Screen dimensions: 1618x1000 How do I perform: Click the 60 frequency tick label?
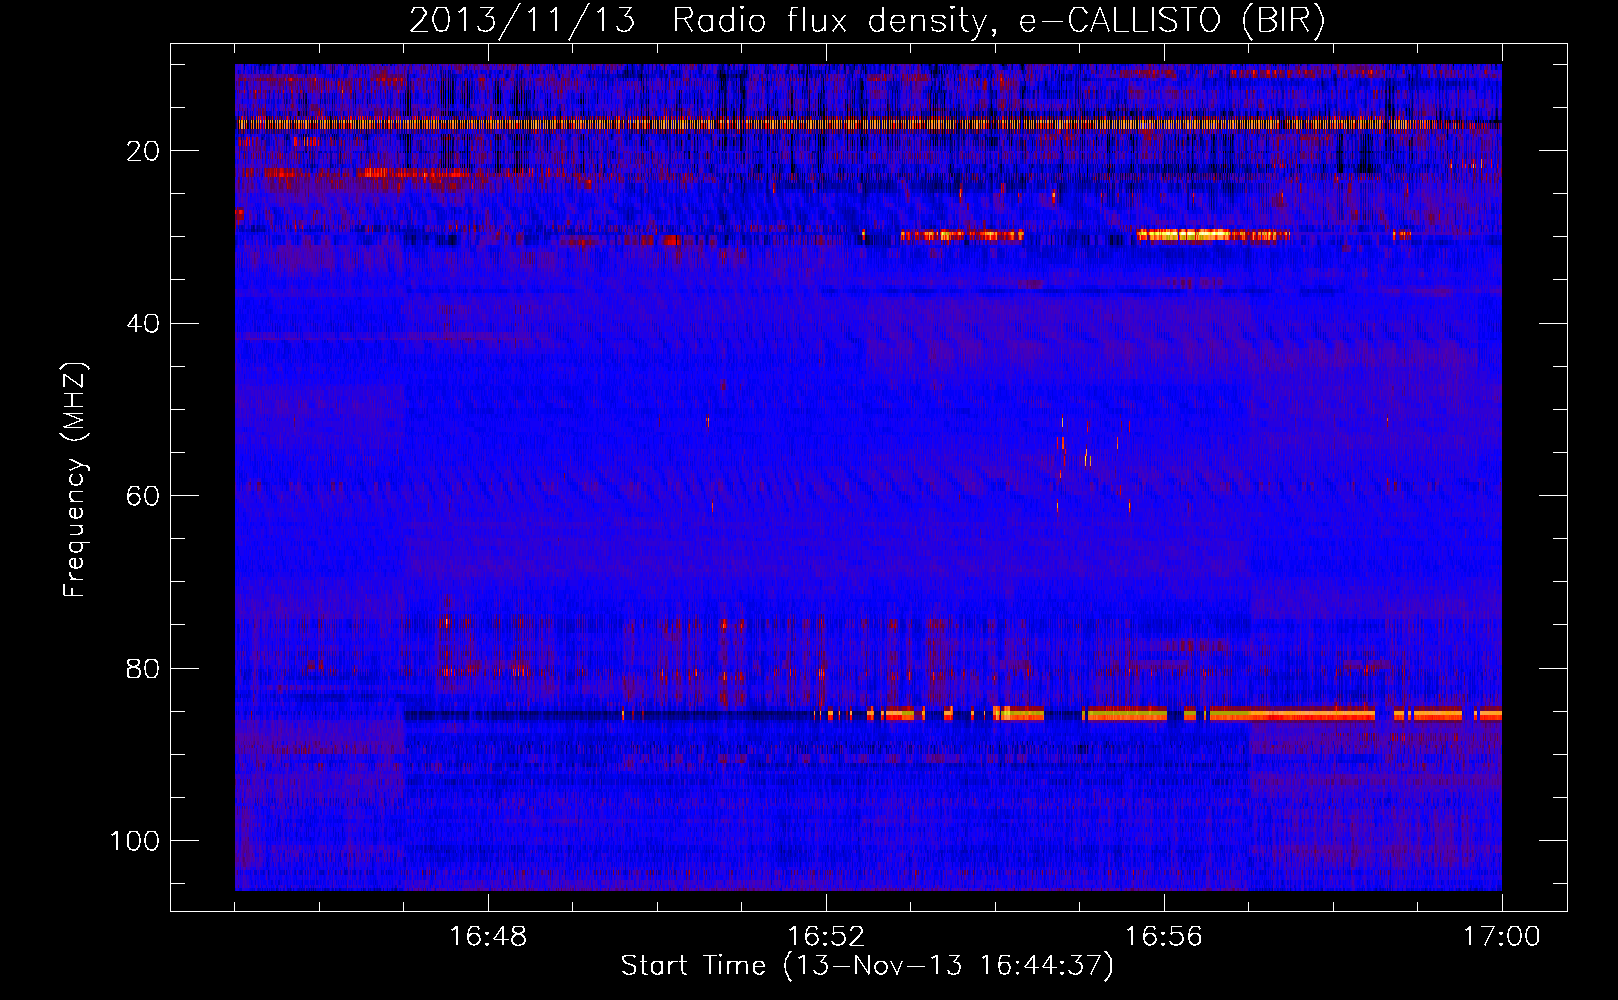144,496
